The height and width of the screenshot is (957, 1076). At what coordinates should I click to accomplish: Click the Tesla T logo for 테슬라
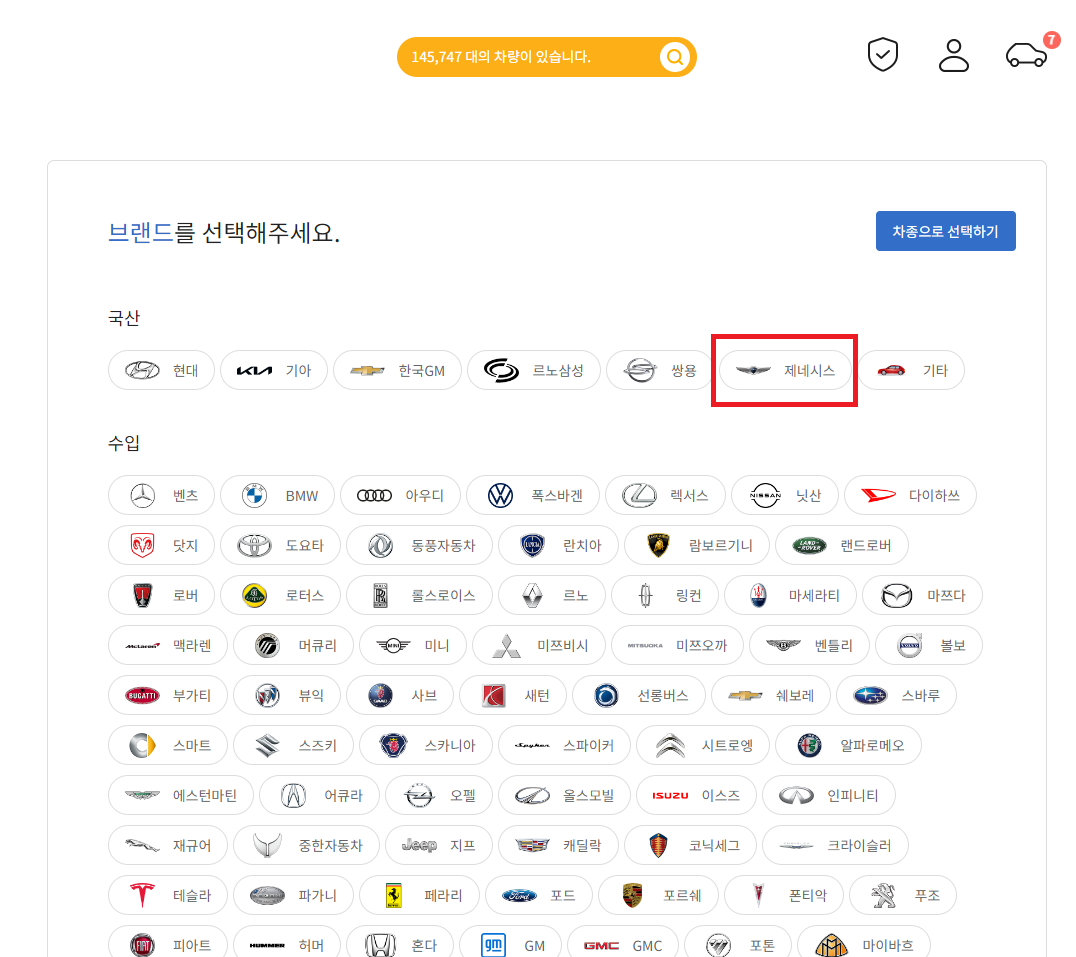(143, 896)
